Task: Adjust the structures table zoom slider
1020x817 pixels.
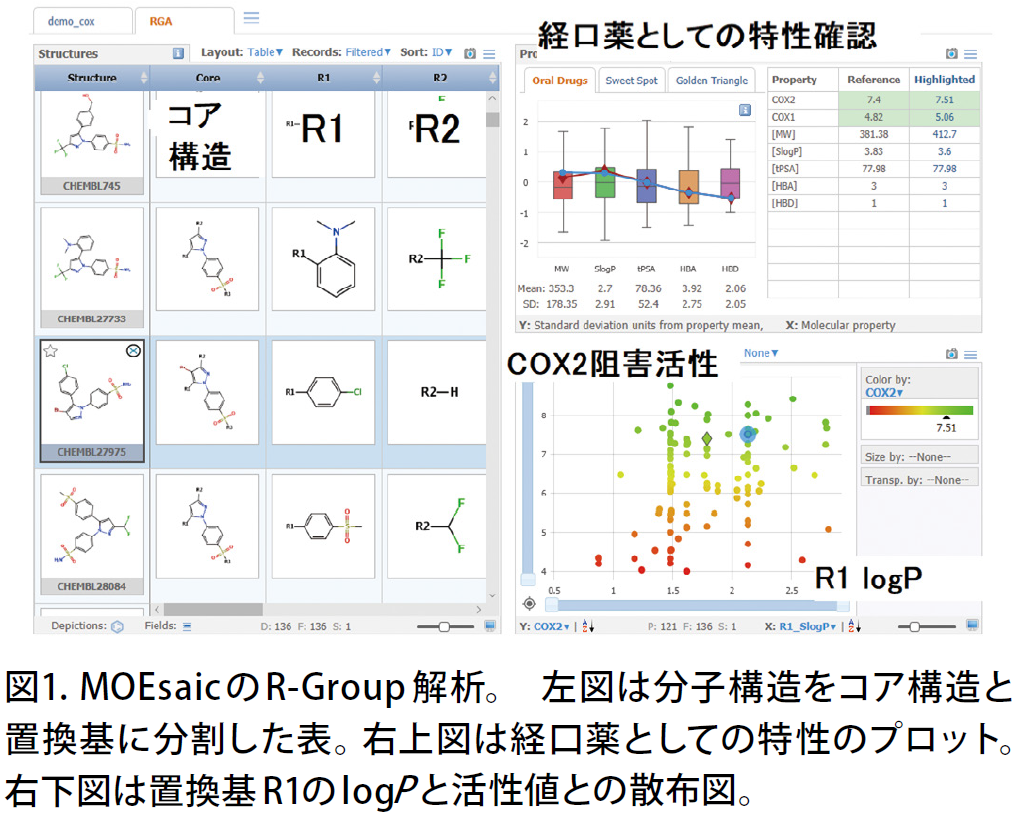Action: coord(444,626)
